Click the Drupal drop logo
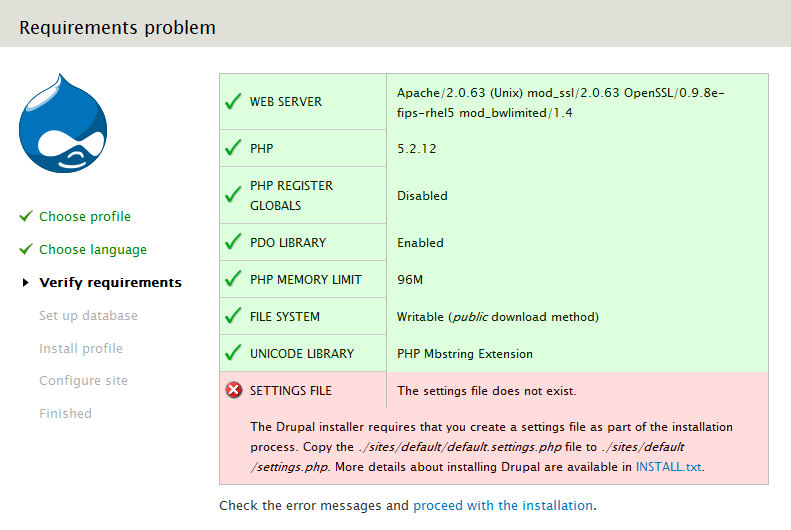 tap(63, 124)
